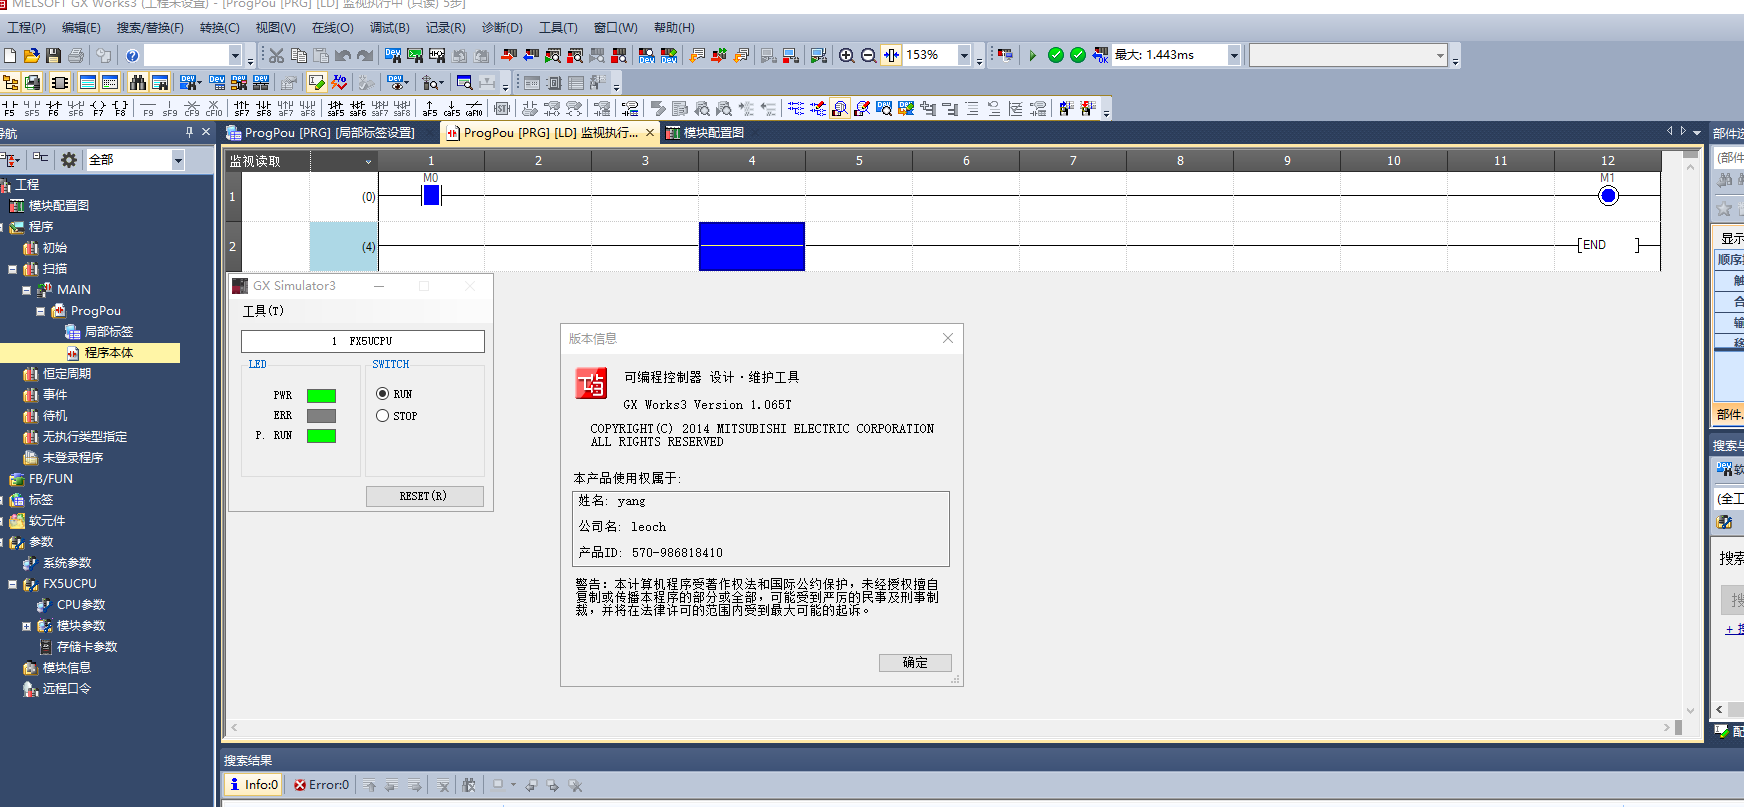Open the 调试(B) debug menu
Screen dimensions: 1744x807
[389, 28]
